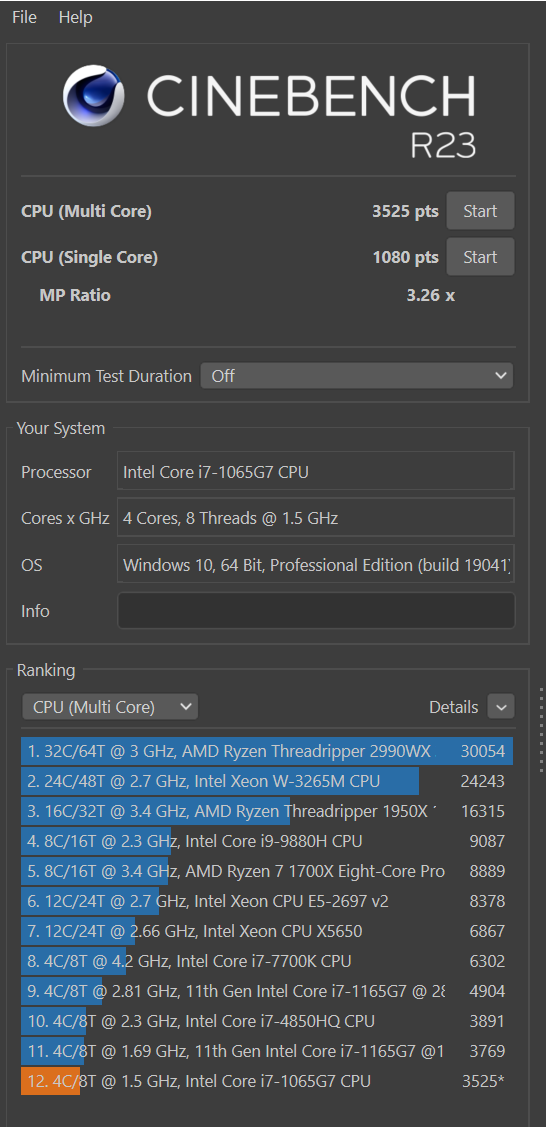This screenshot has width=546, height=1127.
Task: Click the OS information field
Action: click(316, 564)
